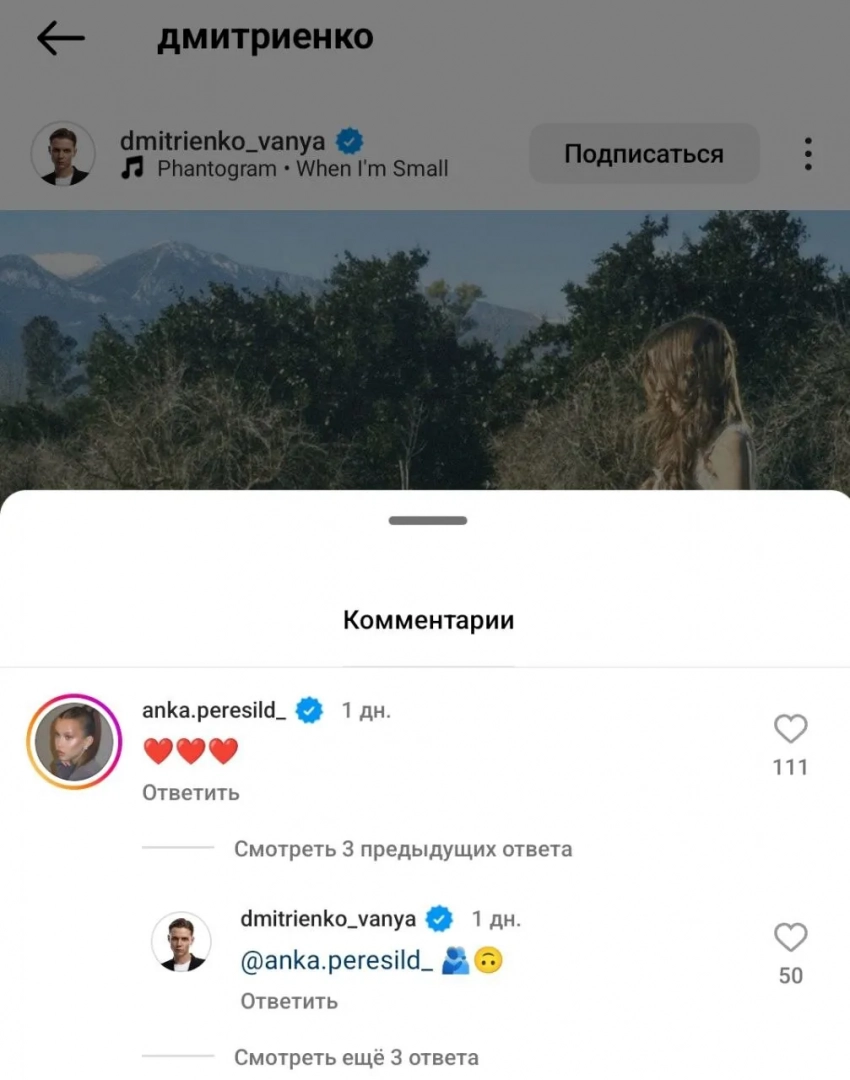Open Phantogram When I'm Small audio

tap(302, 168)
